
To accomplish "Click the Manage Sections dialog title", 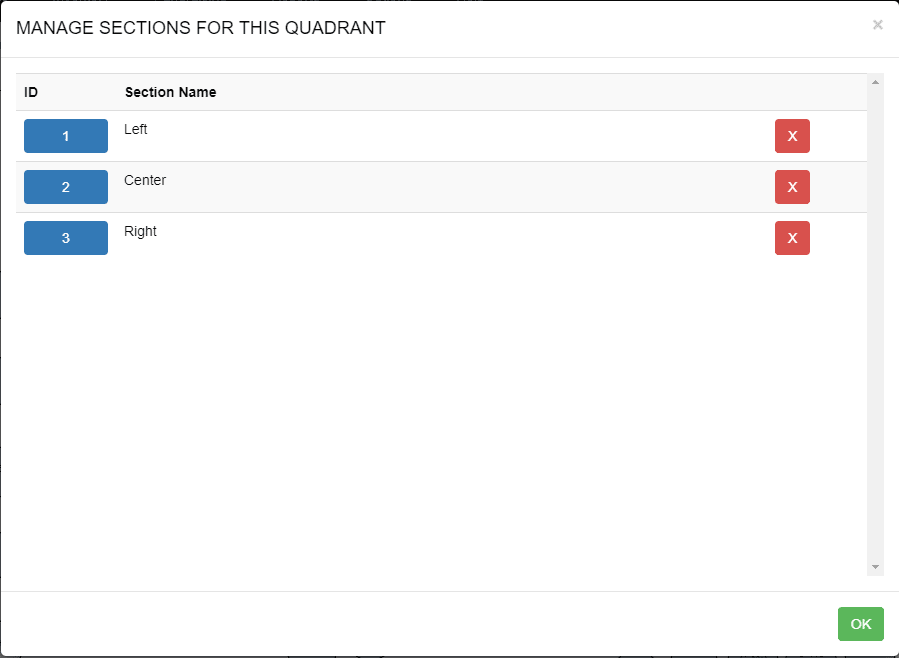I will [201, 28].
